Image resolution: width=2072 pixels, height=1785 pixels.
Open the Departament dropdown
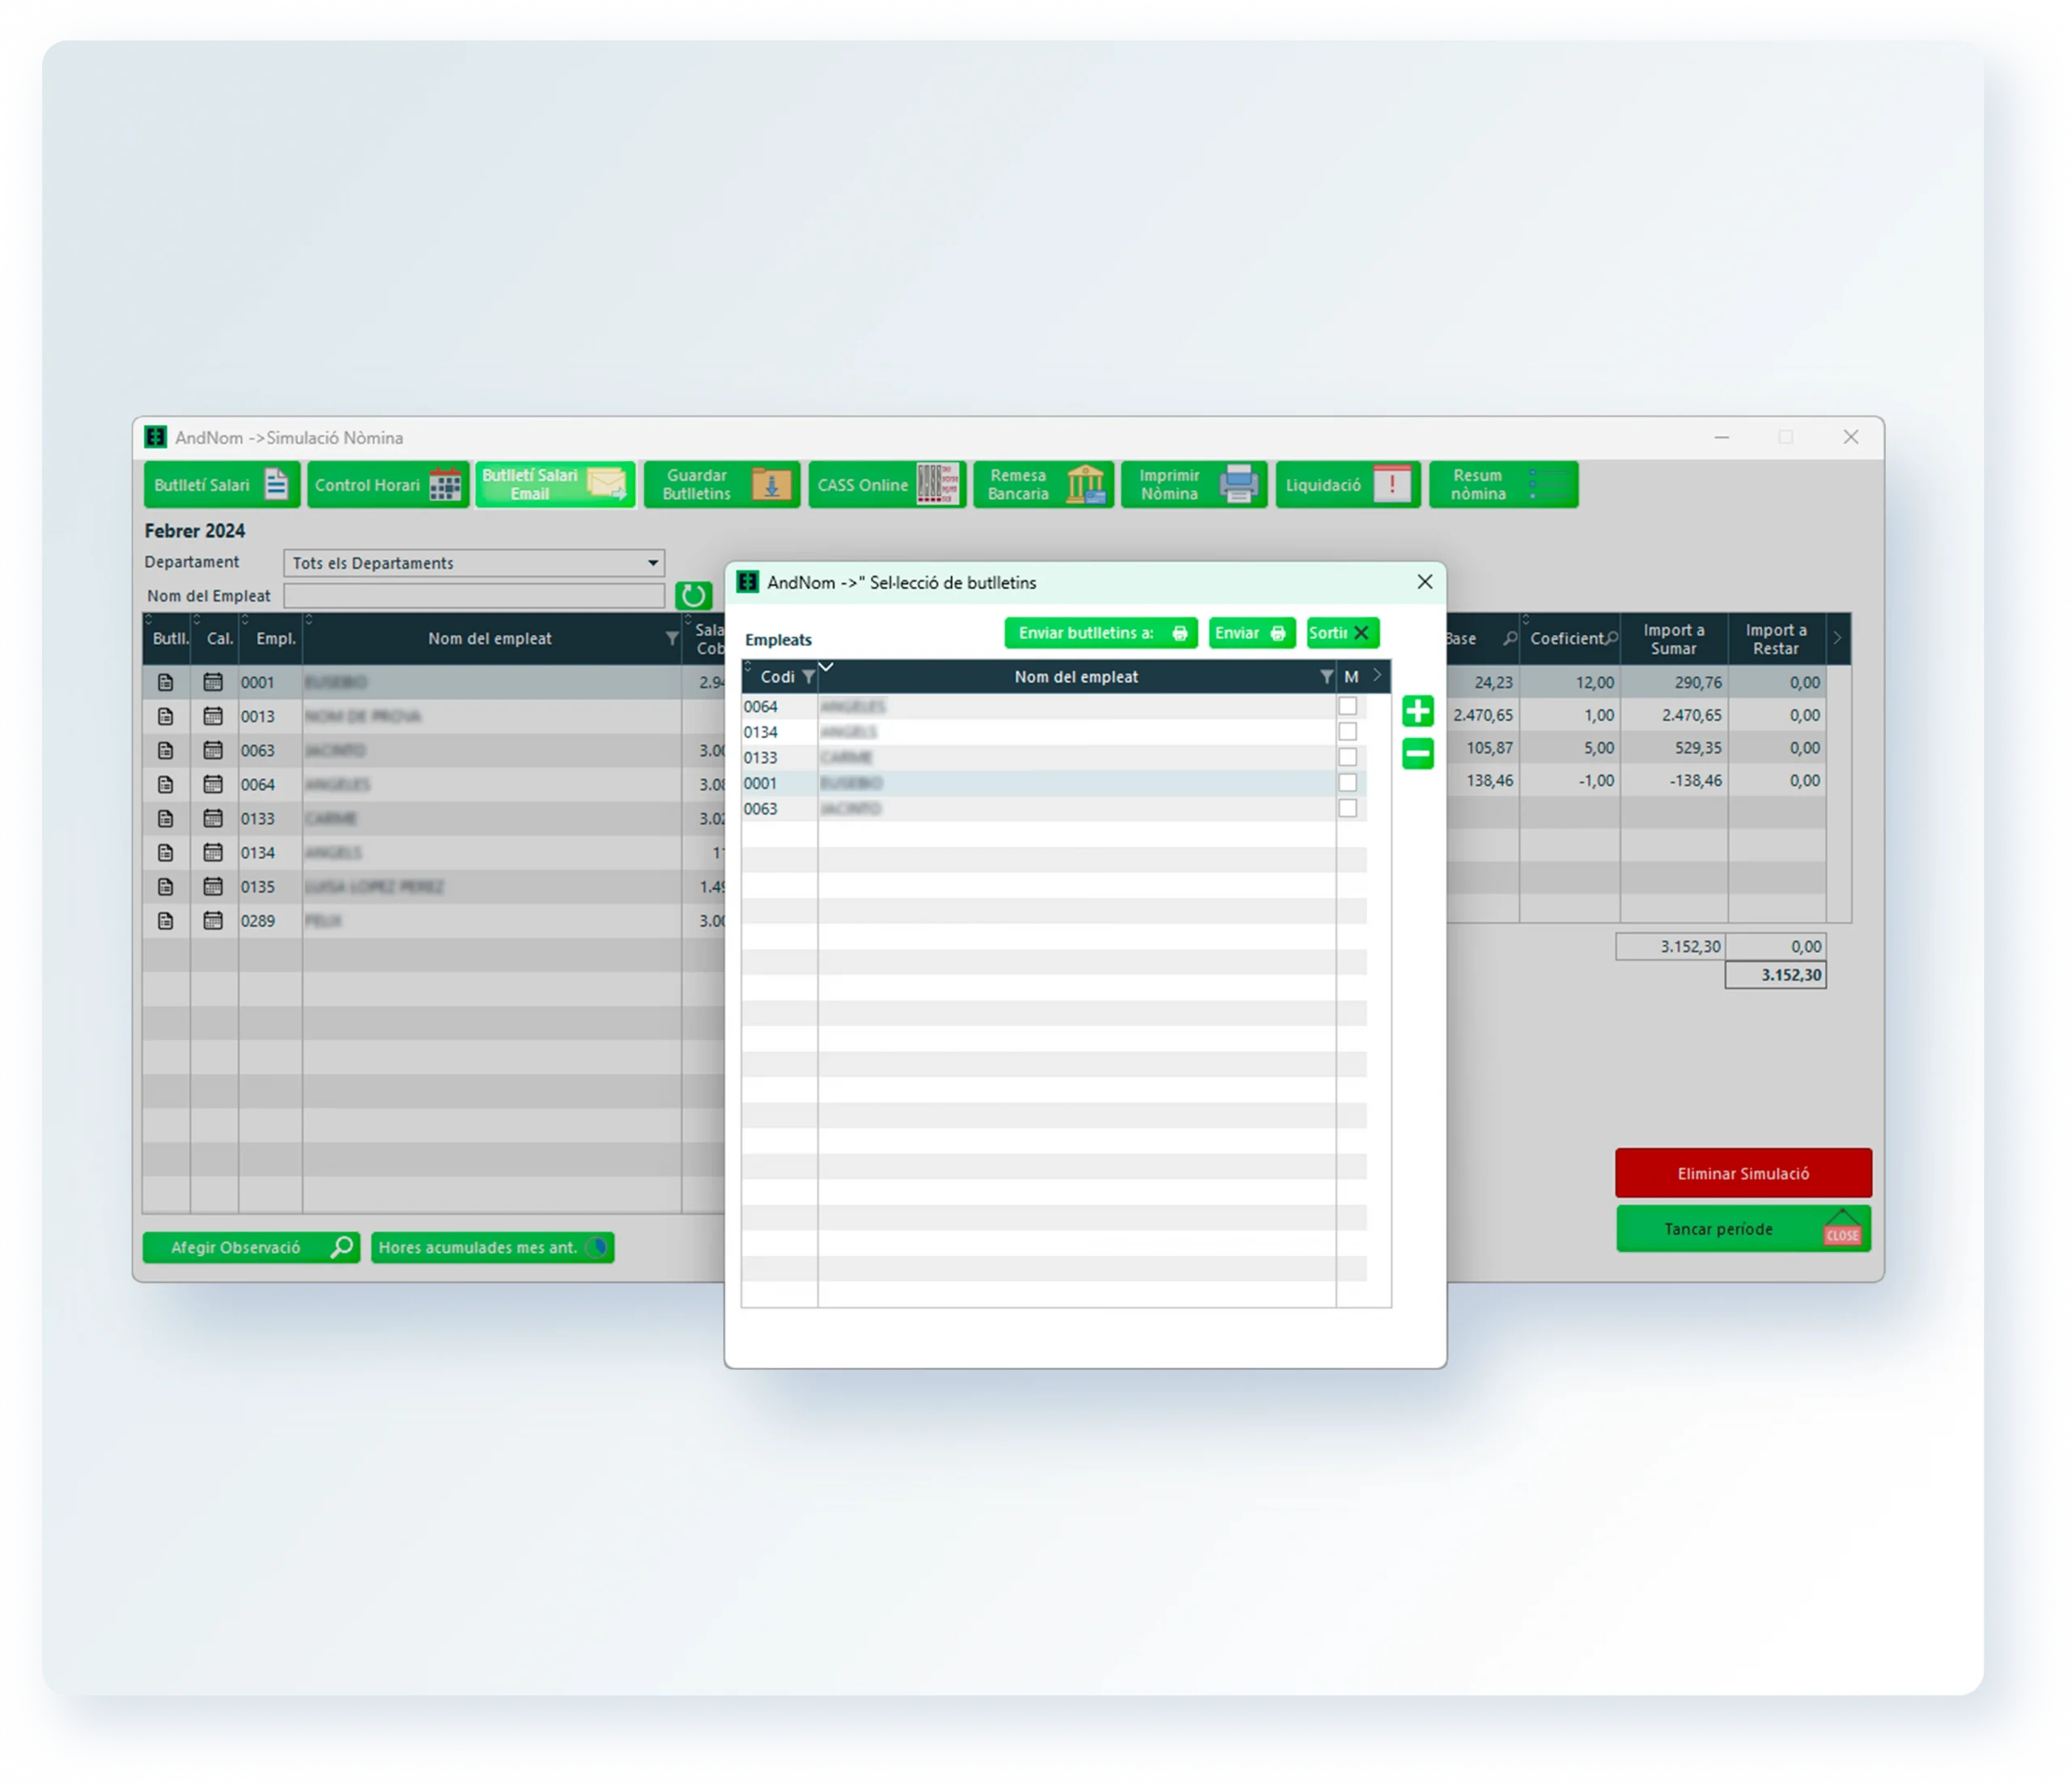652,563
